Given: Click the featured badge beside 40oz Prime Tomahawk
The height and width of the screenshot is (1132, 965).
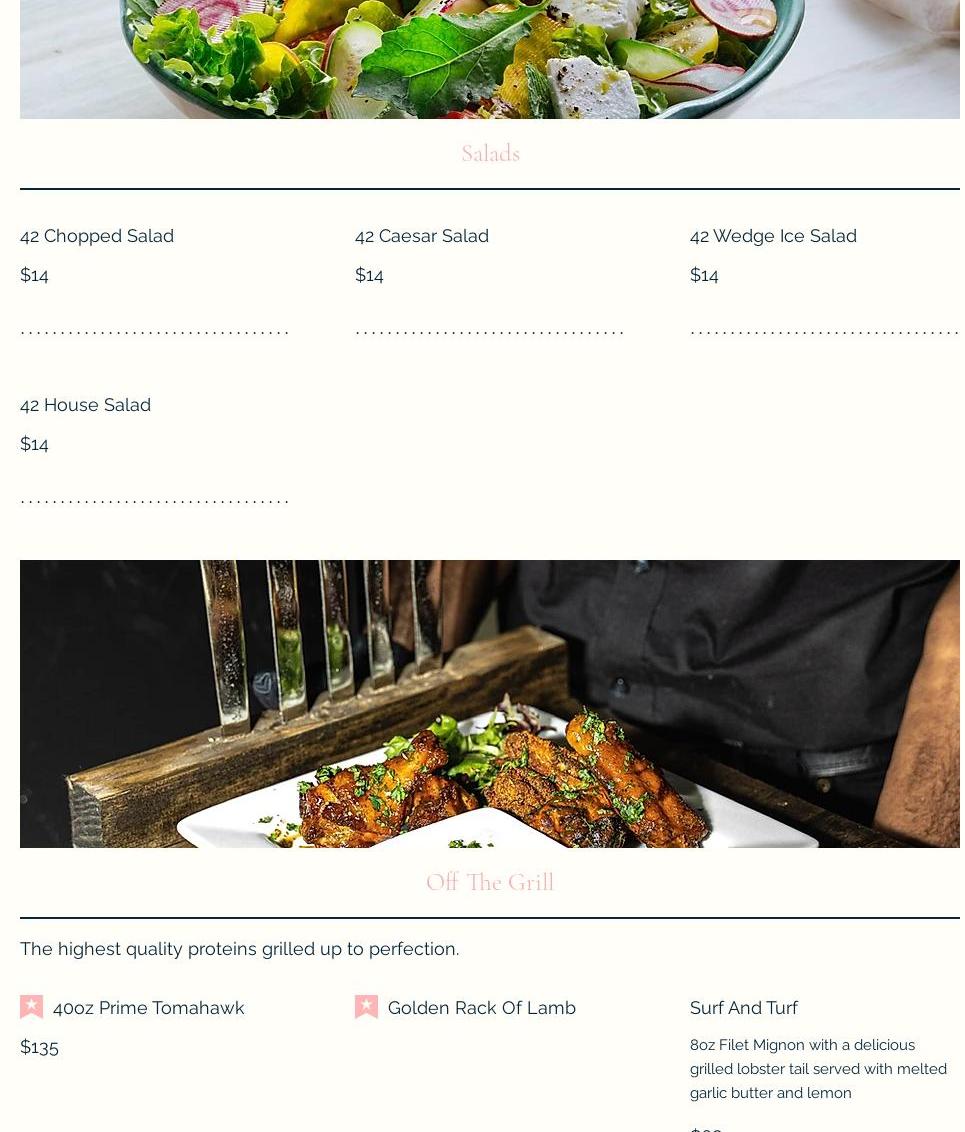Looking at the screenshot, I should (x=31, y=1007).
